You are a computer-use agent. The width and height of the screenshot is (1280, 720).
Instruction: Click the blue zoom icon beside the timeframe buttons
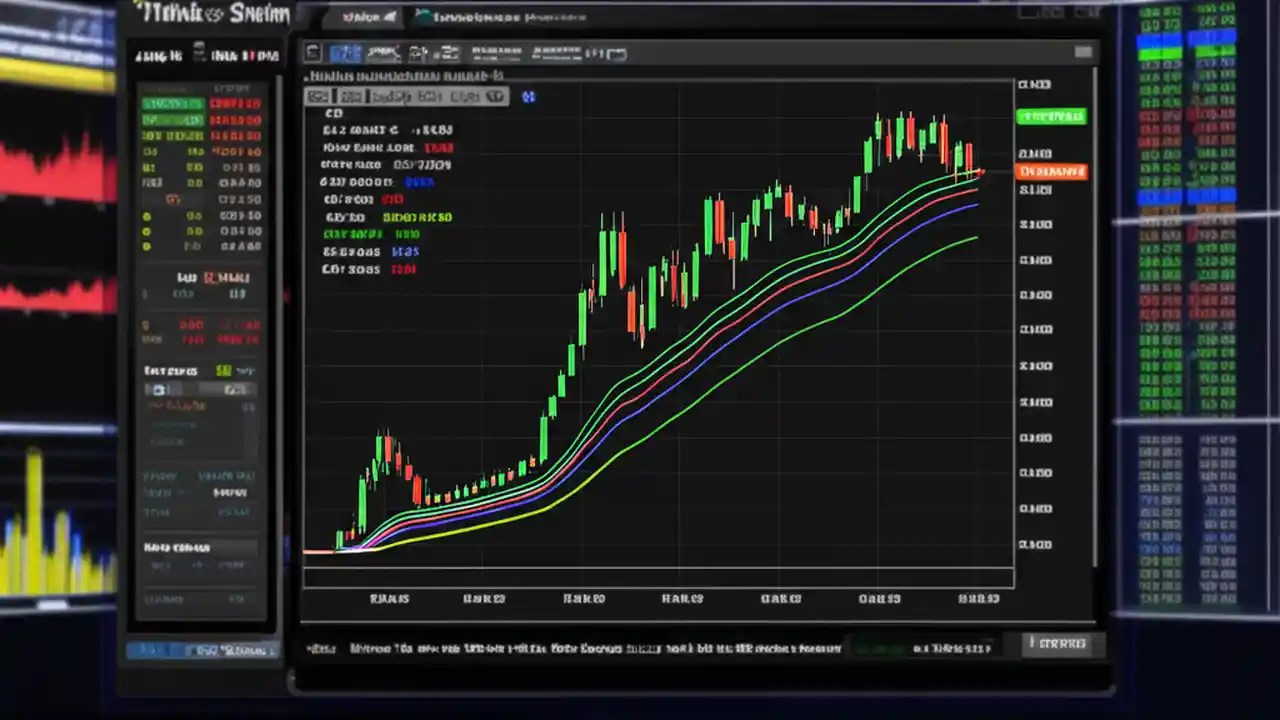point(528,97)
